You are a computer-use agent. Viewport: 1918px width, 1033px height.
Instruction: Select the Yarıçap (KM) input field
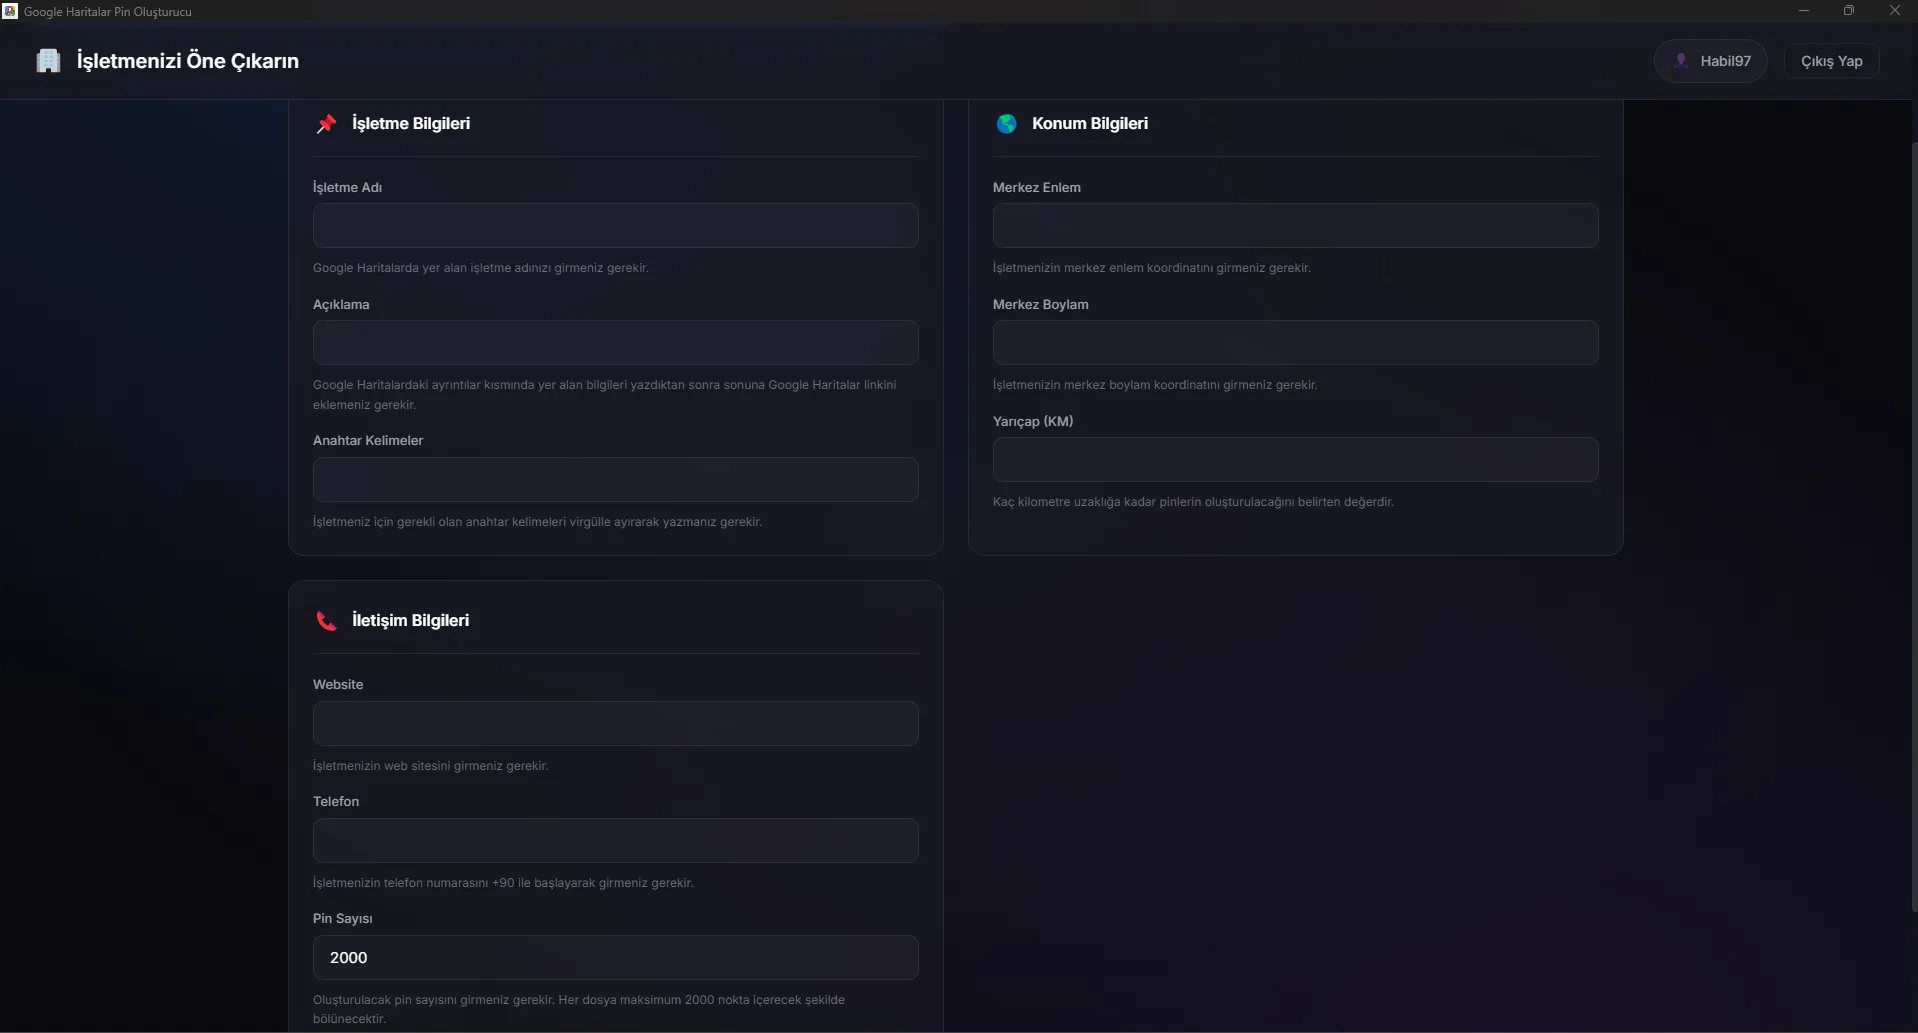(x=1295, y=460)
